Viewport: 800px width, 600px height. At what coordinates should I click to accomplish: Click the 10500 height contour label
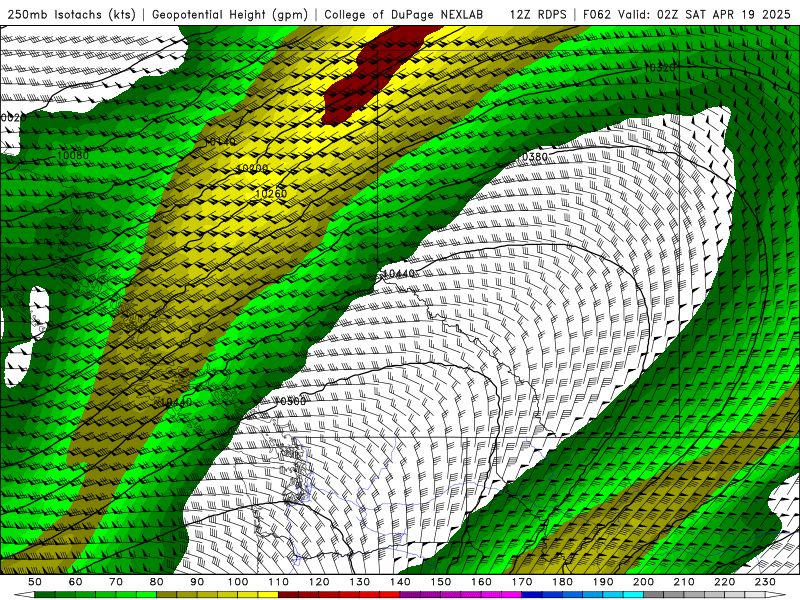[290, 401]
